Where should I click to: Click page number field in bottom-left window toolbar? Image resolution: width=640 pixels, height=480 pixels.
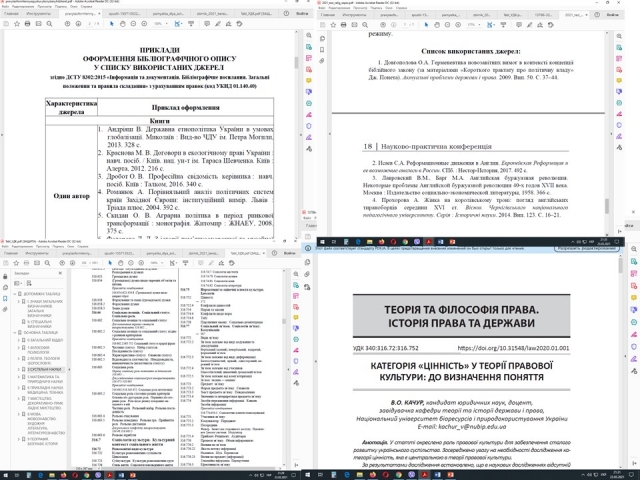coord(84,263)
